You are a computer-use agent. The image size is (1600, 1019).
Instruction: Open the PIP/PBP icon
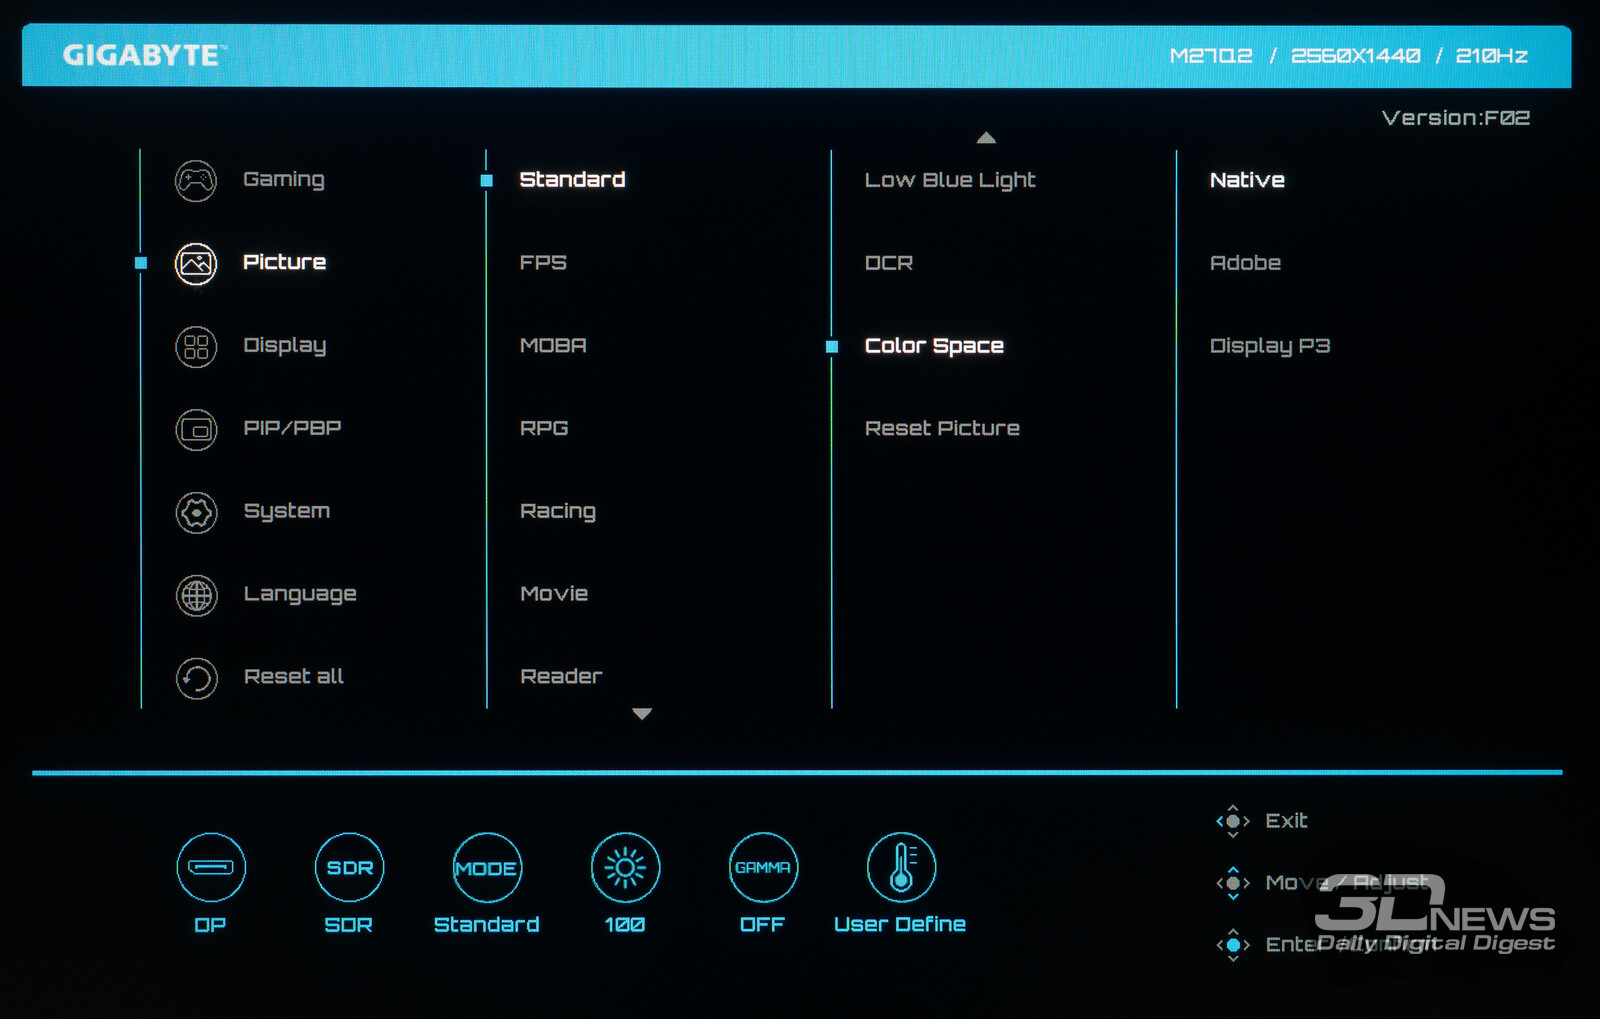(x=196, y=430)
